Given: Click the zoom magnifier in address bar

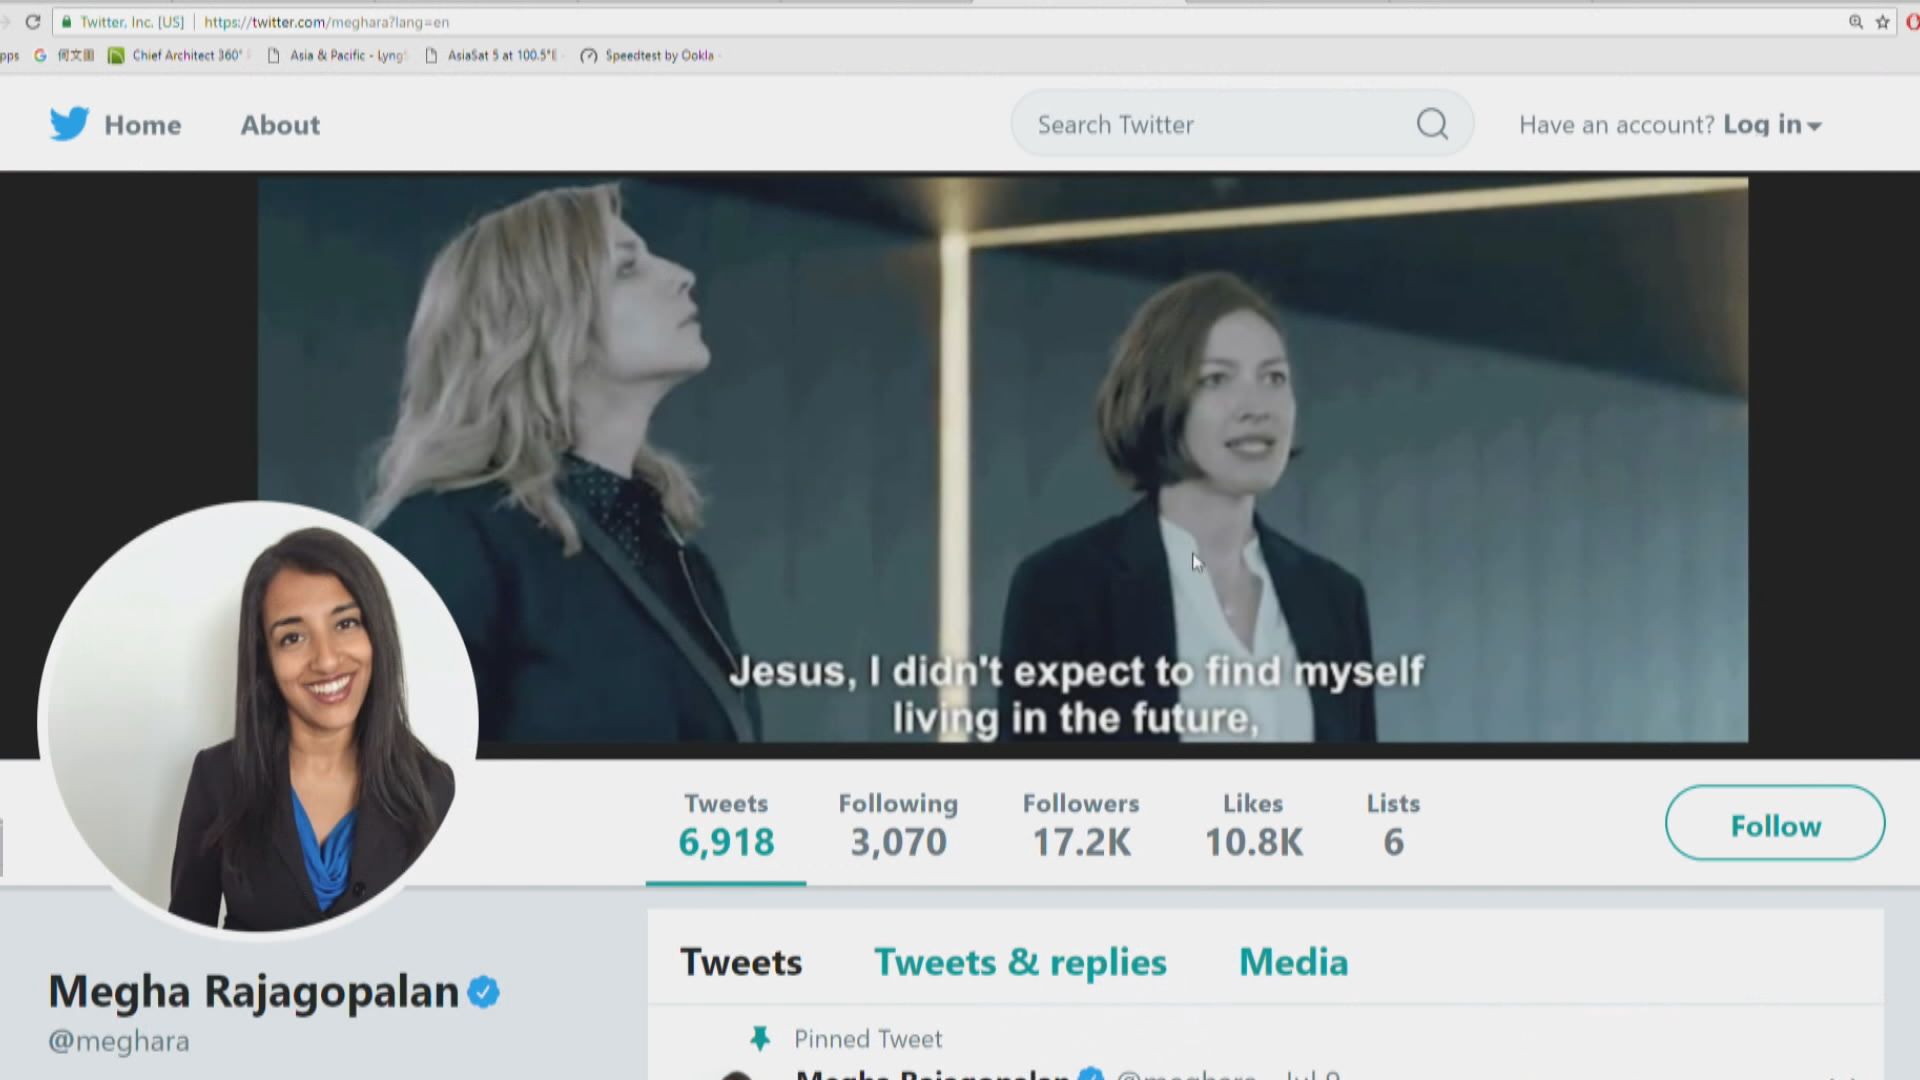Looking at the screenshot, I should 1856,22.
